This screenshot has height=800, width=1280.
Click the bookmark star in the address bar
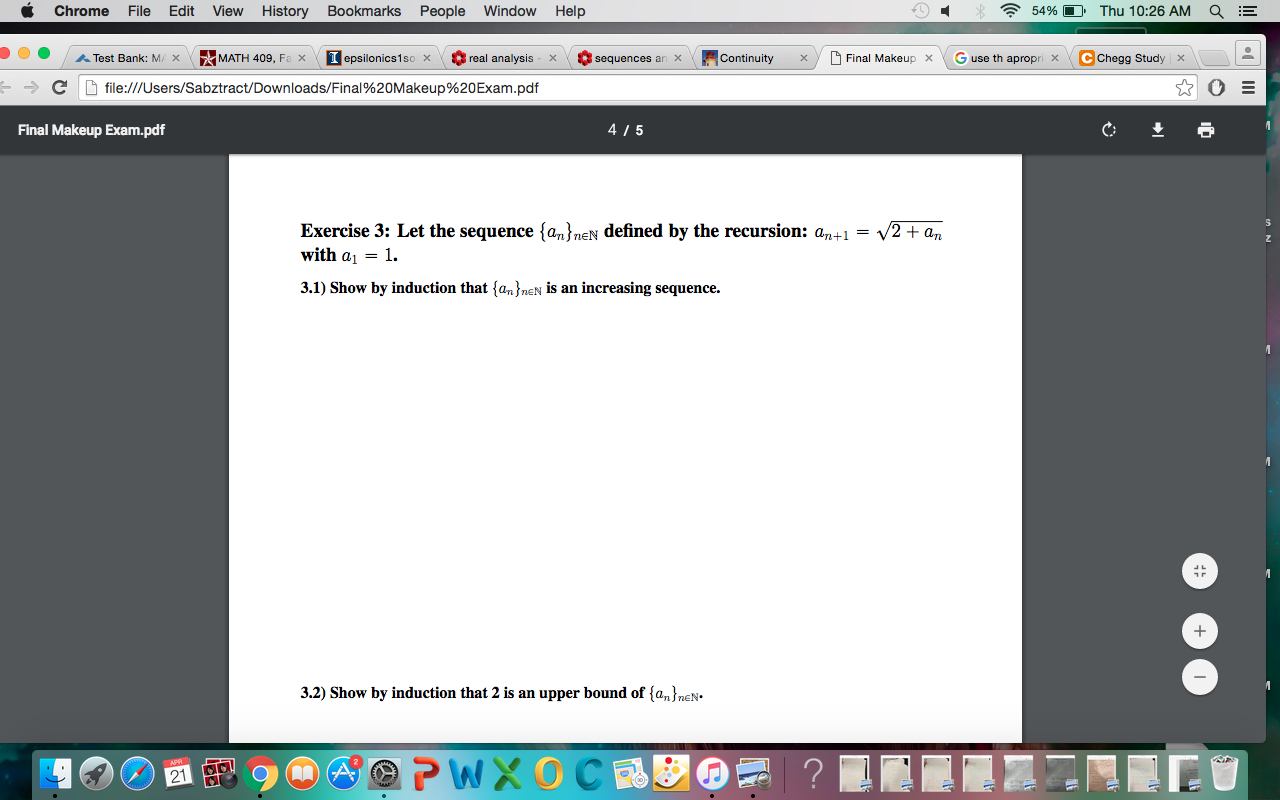1184,88
